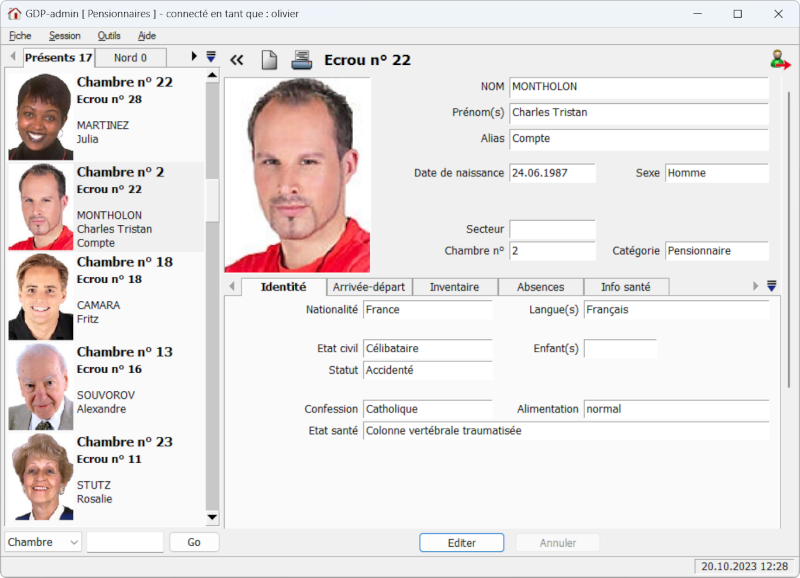This screenshot has height=578, width=800.
Task: Switch to the Inventaire tab
Action: (454, 287)
